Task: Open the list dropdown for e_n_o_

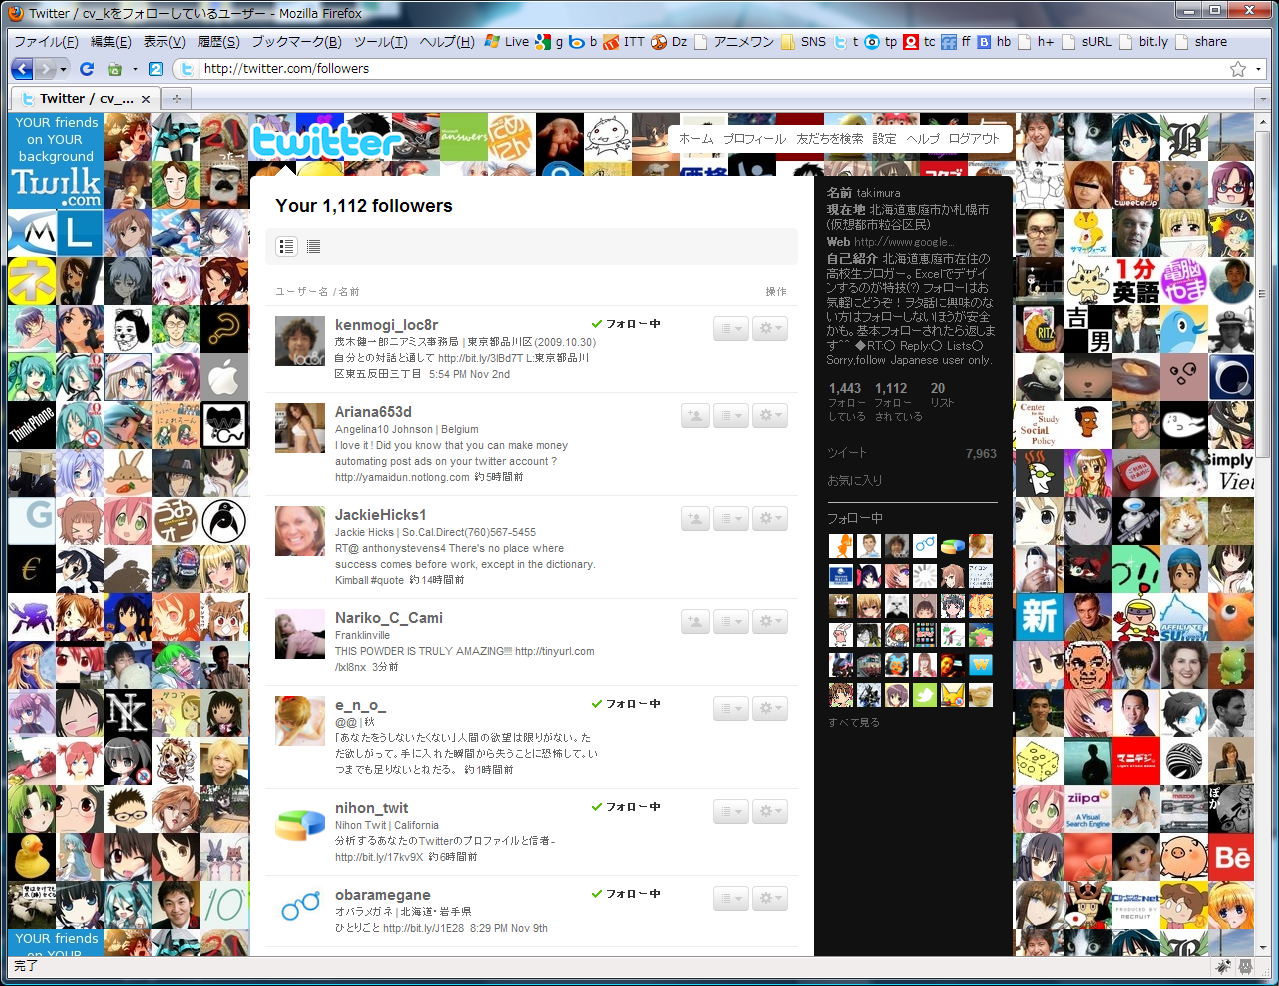Action: coord(731,708)
